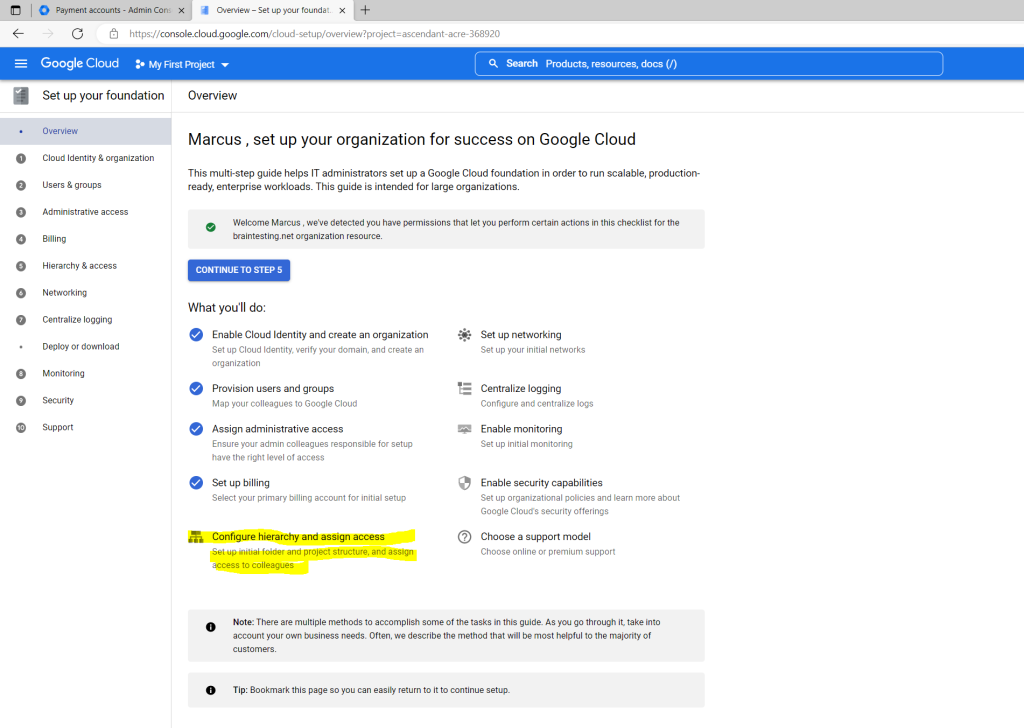Click the logging icon beside Centralize logging
This screenshot has width=1024, height=728.
[x=464, y=388]
